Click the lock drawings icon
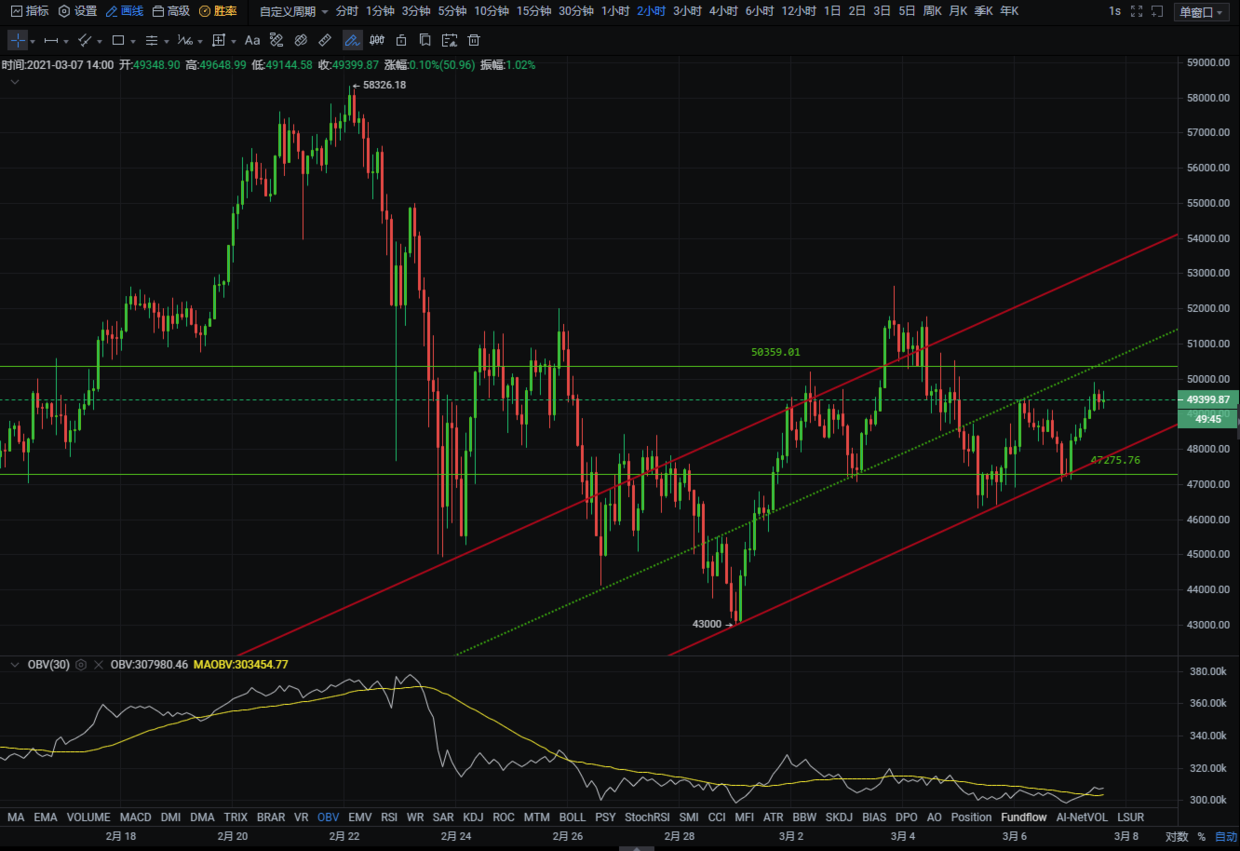Viewport: 1240px width, 851px height. click(401, 41)
